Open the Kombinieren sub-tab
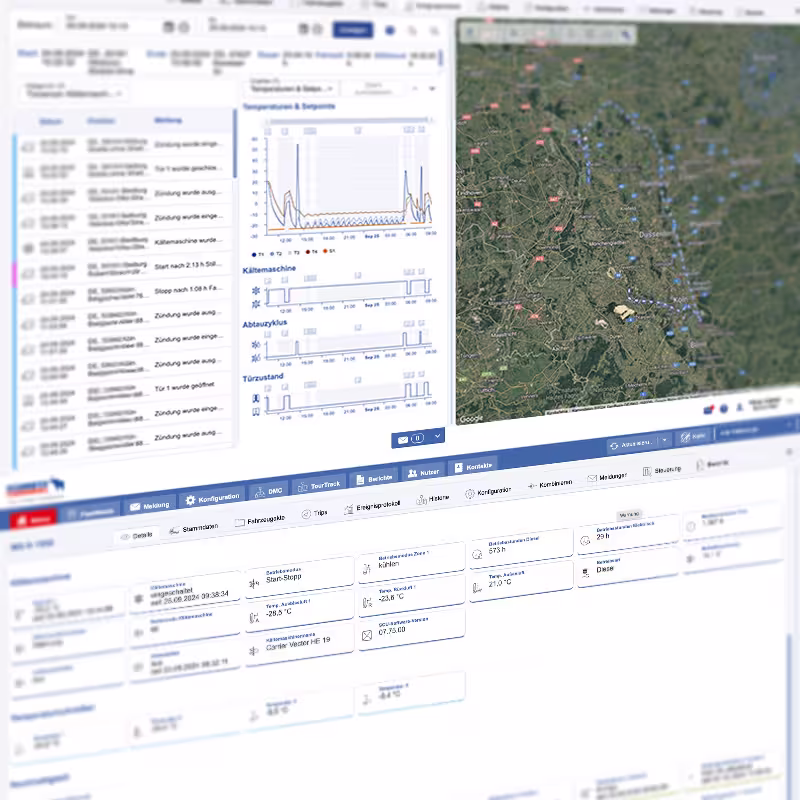Viewport: 800px width, 800px height. click(x=549, y=484)
